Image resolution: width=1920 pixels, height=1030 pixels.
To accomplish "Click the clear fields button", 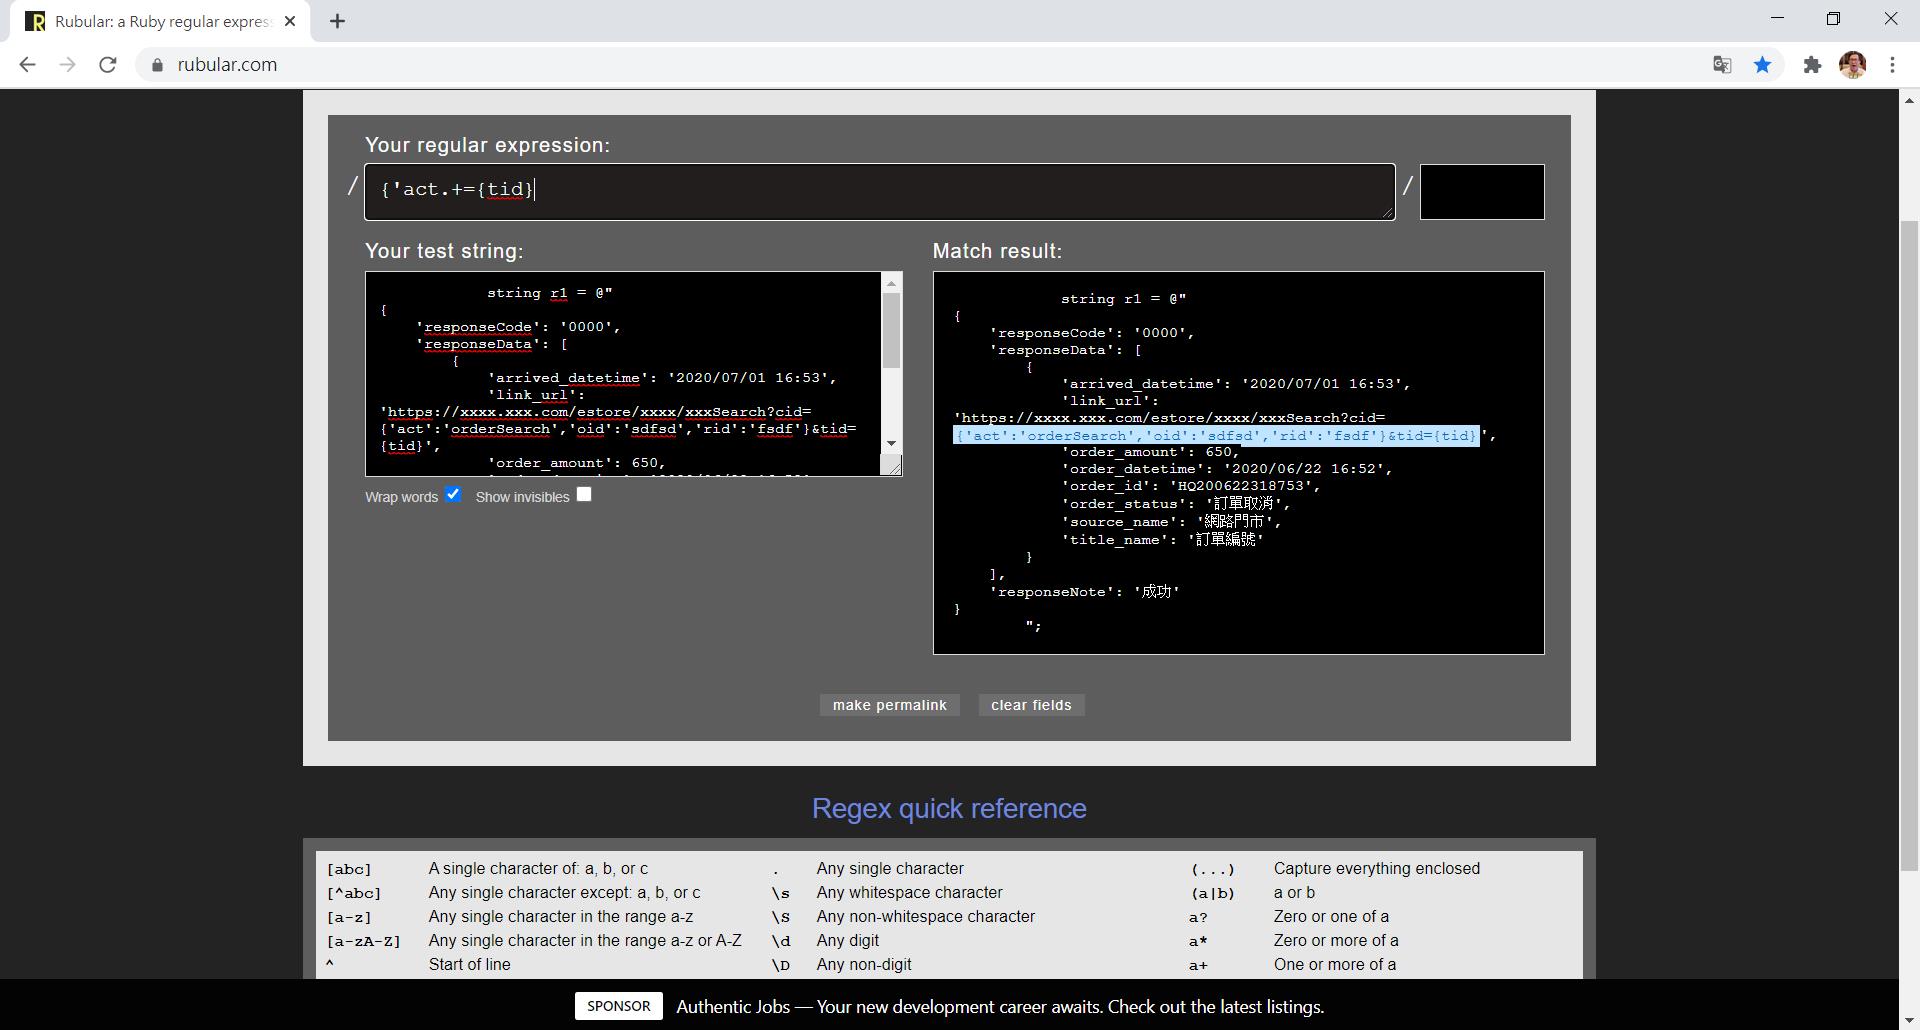I will [x=1031, y=705].
